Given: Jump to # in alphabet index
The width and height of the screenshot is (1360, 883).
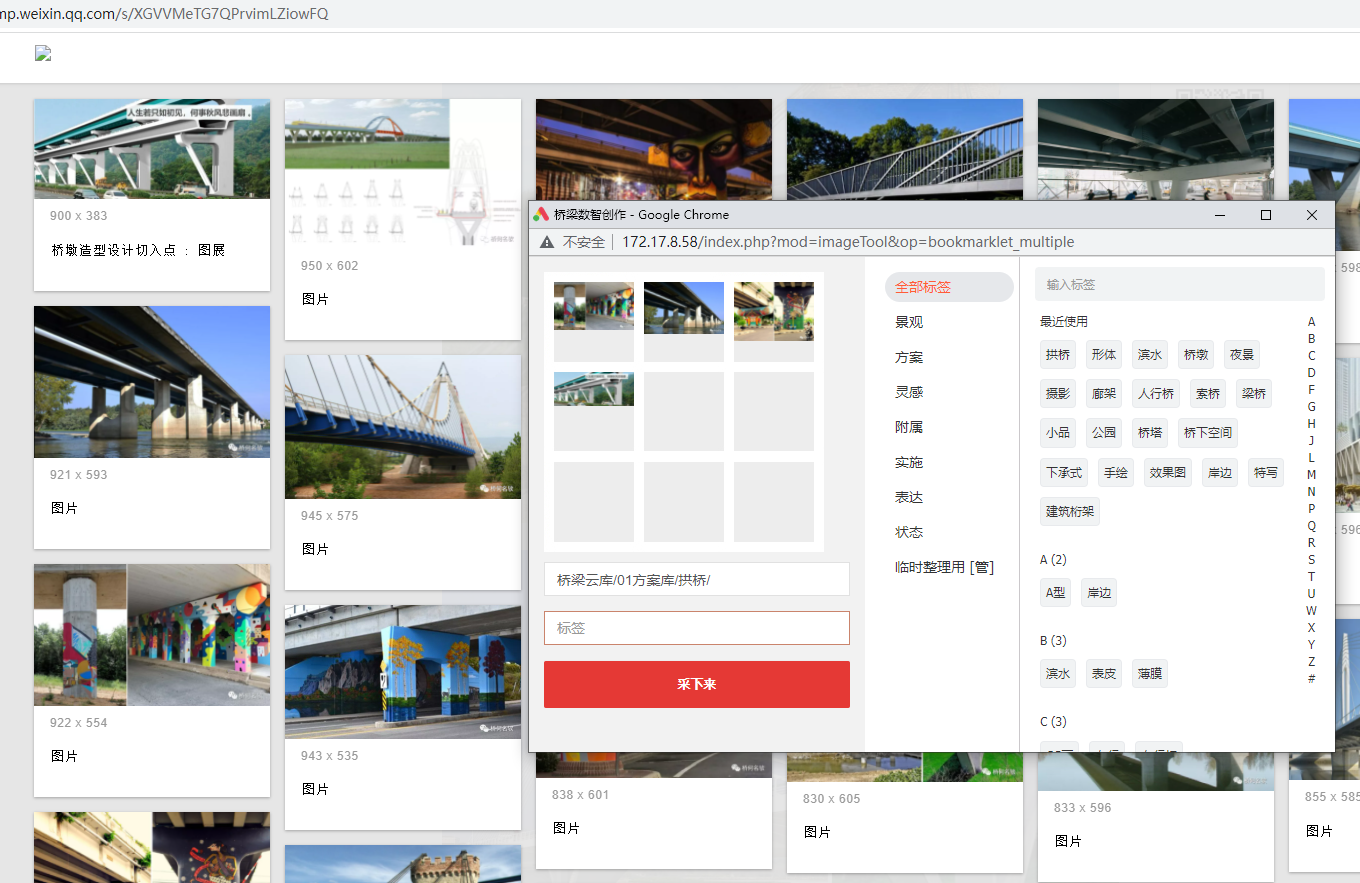Looking at the screenshot, I should (1311, 679).
